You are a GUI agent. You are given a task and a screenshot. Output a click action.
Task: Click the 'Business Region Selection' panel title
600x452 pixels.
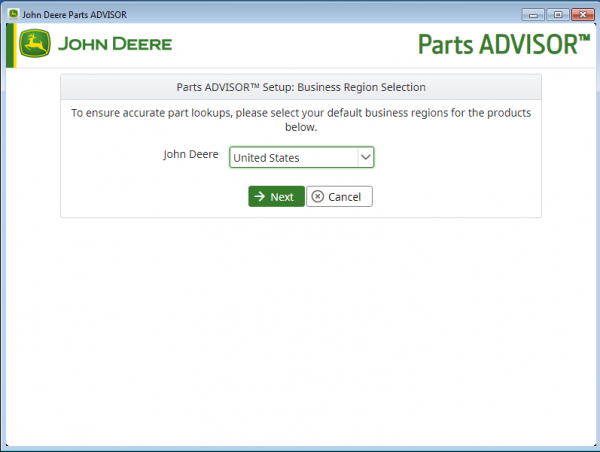click(301, 87)
